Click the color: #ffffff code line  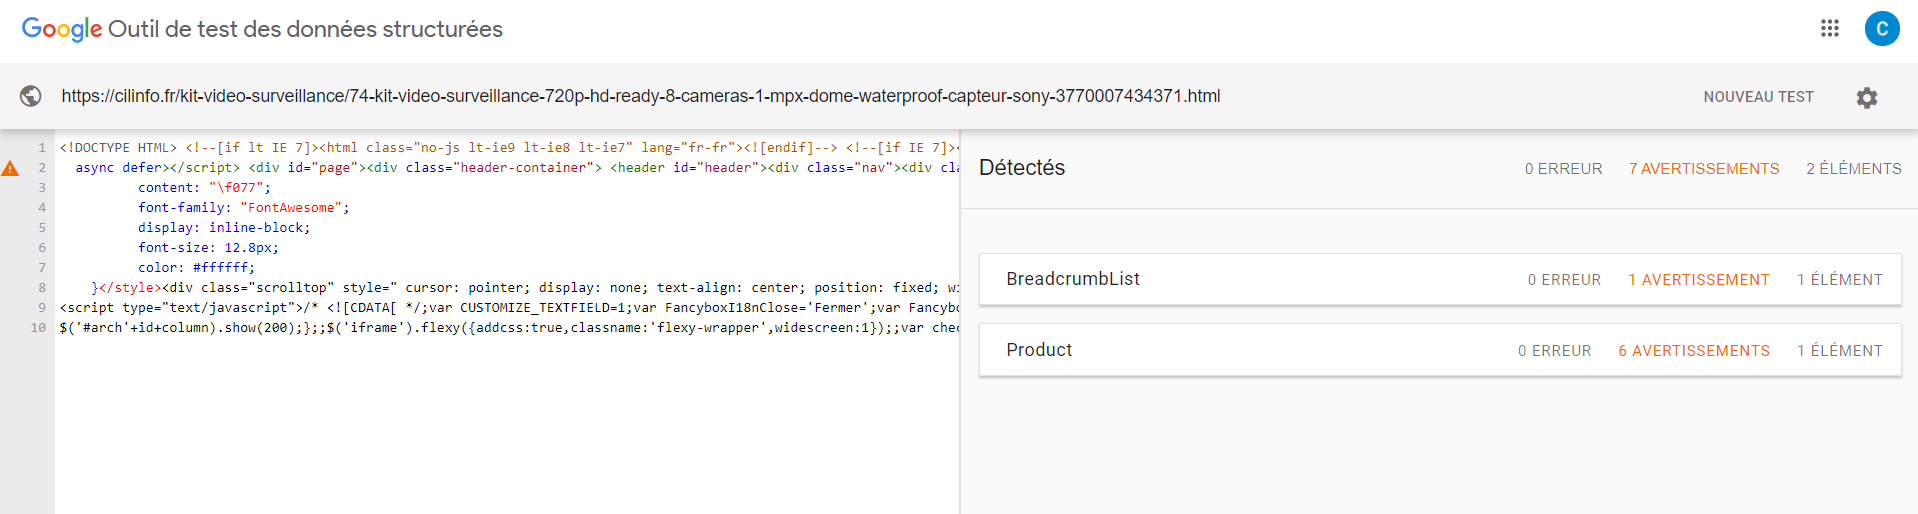pos(196,268)
